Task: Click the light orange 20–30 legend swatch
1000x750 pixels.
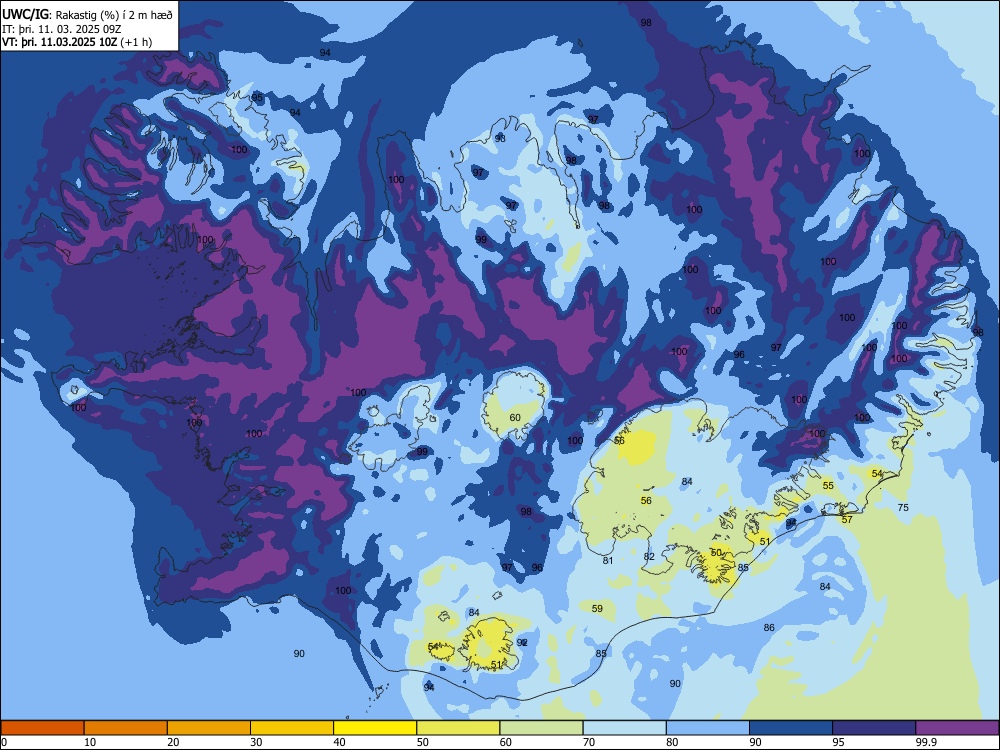Action: 209,728
